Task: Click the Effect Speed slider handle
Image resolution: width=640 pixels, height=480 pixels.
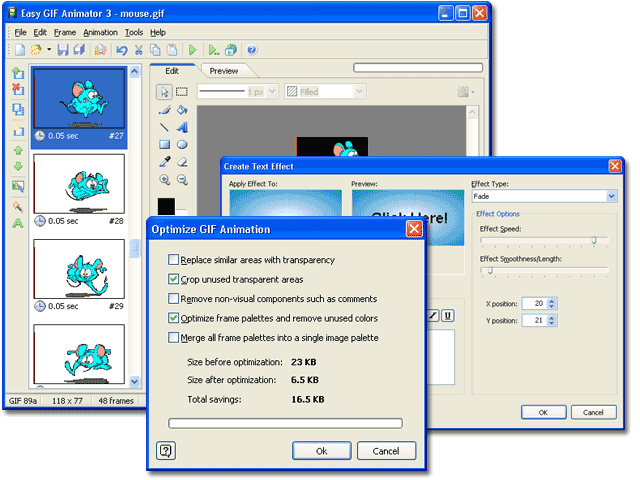Action: [594, 241]
